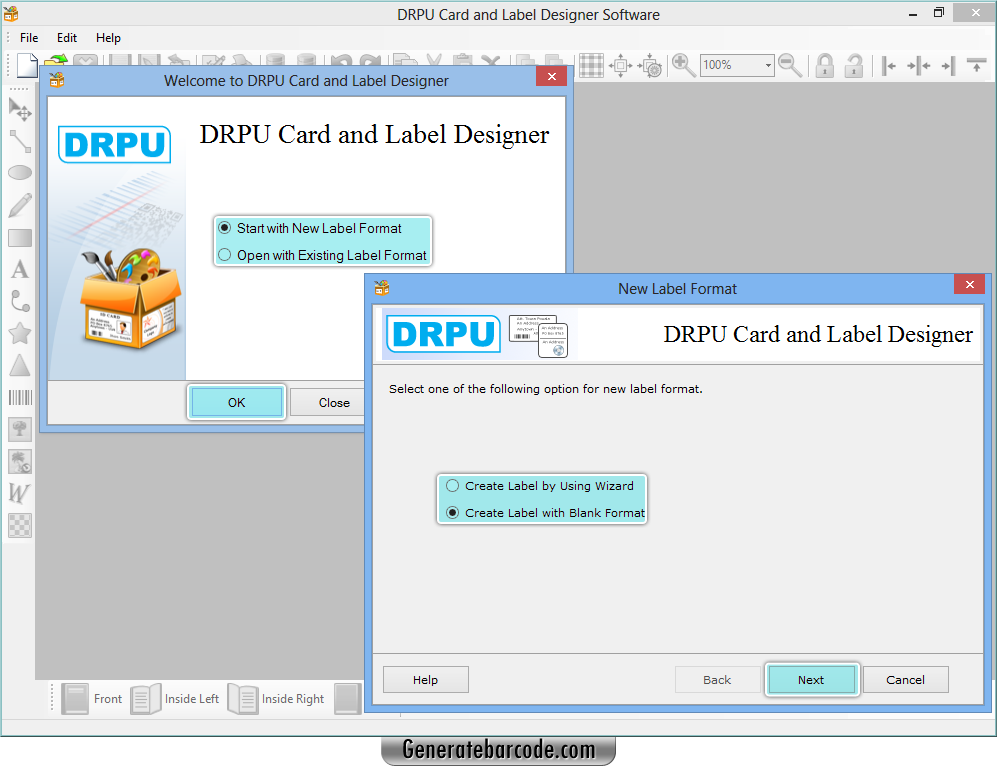997x766 pixels.
Task: Click 'Welcome to DRPU Card and Label Designer' title
Action: (306, 81)
